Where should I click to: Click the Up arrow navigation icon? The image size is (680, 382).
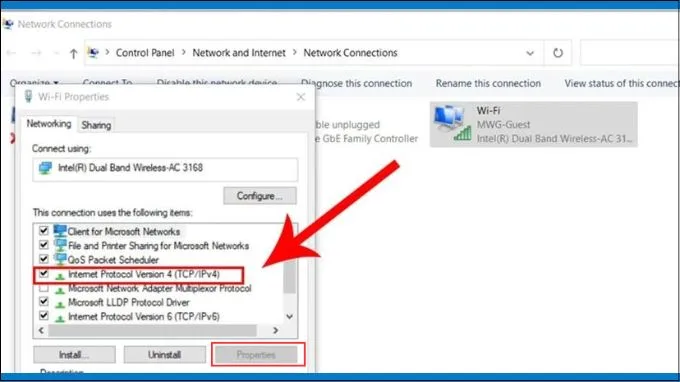[73, 53]
